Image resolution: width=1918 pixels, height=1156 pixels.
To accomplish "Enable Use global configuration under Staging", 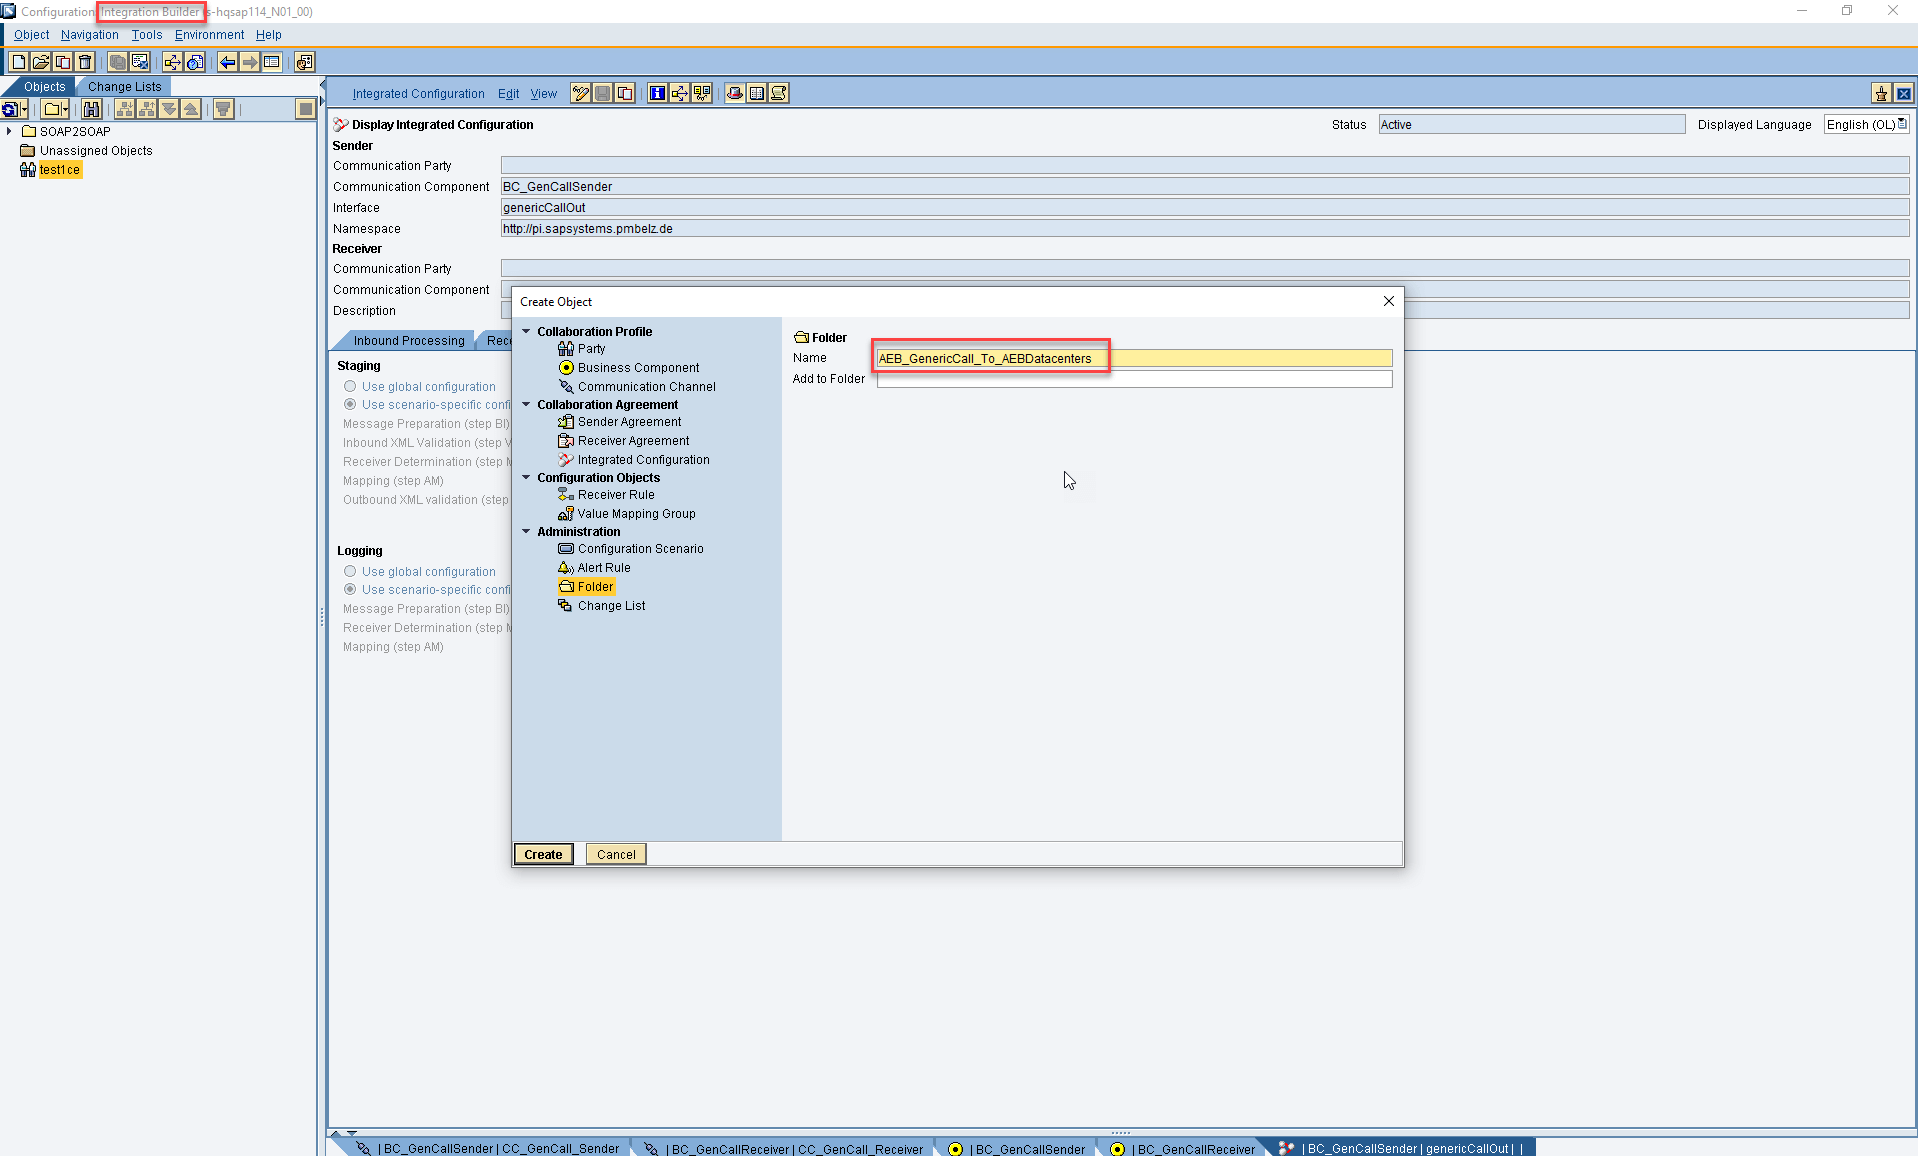I will [x=350, y=386].
